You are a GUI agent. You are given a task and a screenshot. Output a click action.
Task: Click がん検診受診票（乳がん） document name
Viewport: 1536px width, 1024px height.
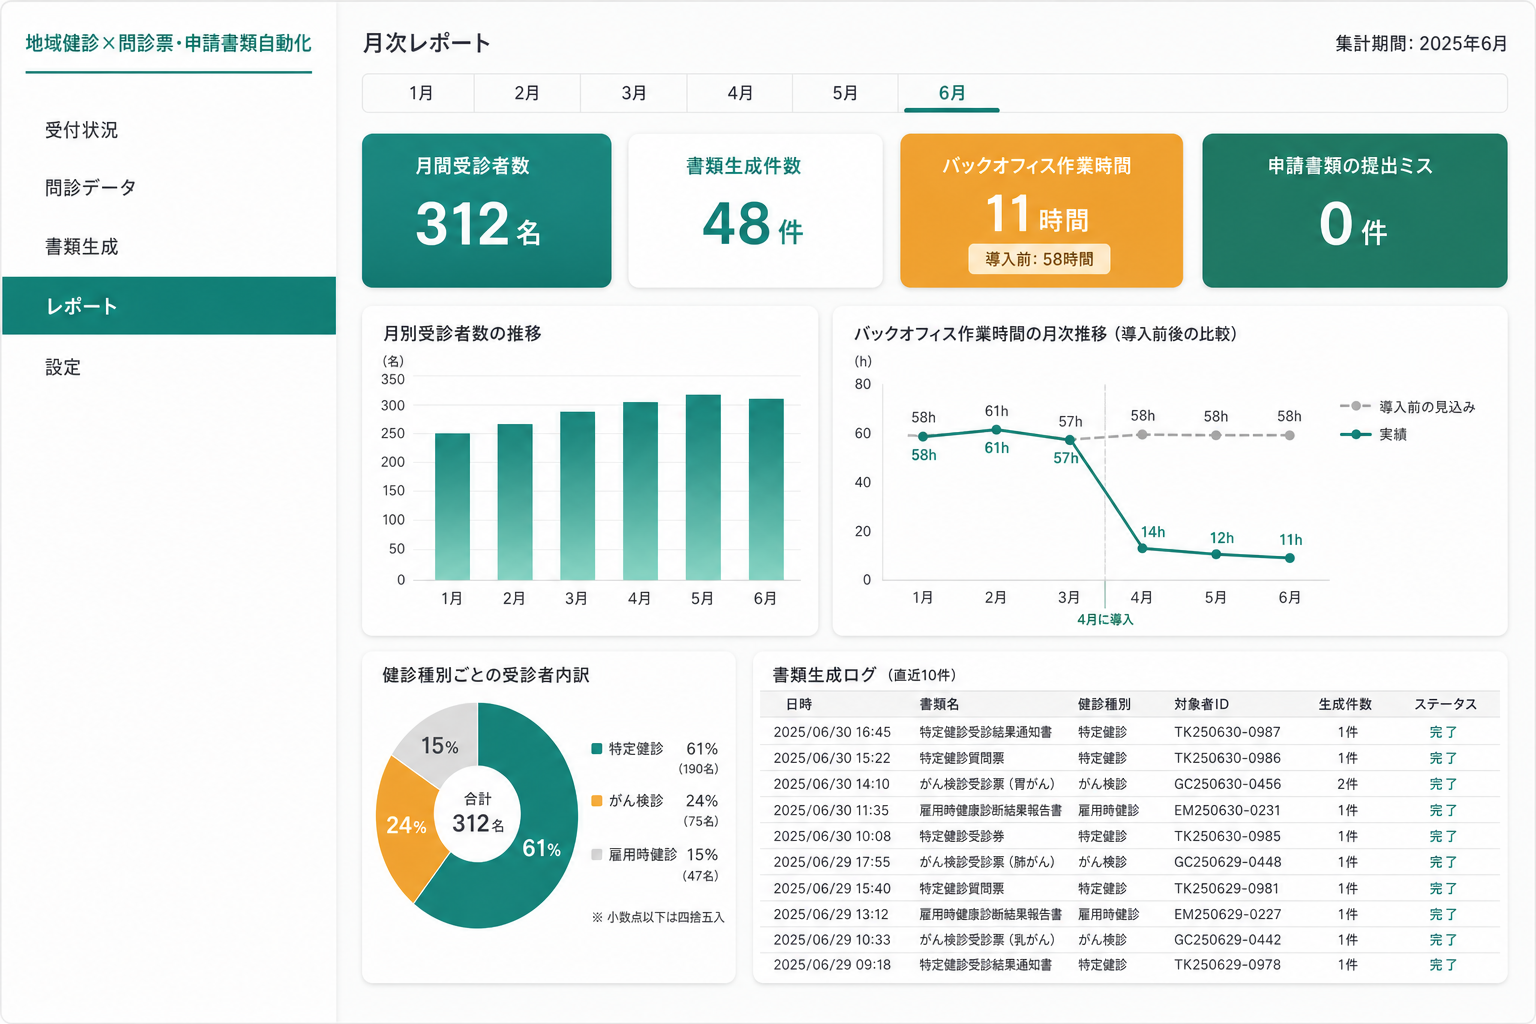click(987, 940)
